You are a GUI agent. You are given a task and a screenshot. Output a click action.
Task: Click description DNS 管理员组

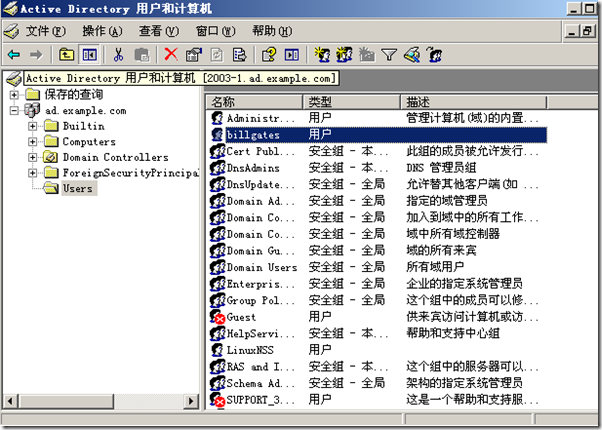click(x=441, y=168)
